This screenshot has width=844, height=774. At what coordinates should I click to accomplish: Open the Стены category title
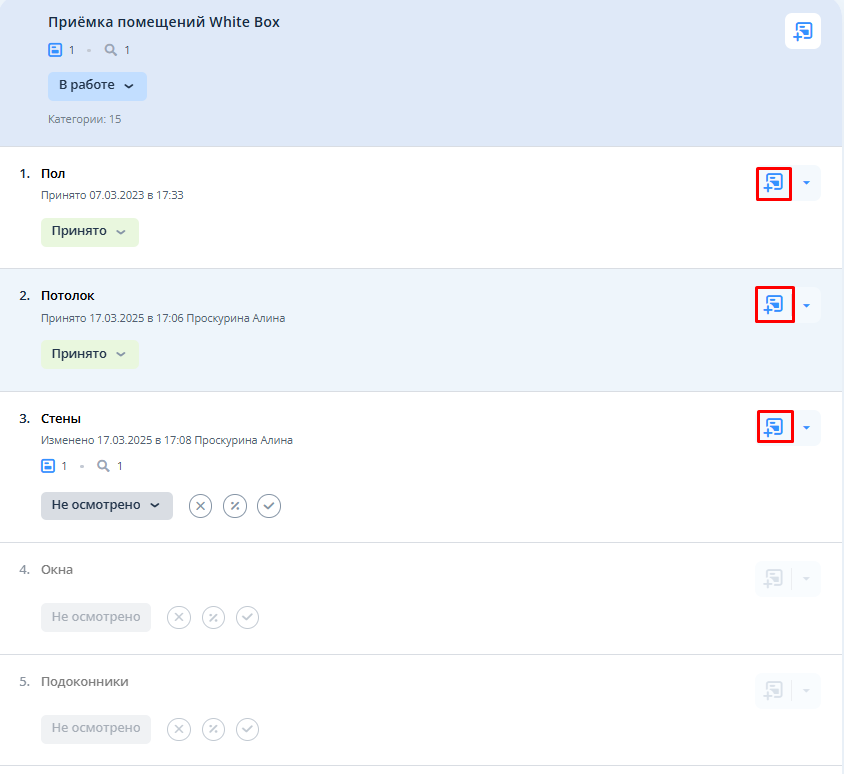click(x=61, y=419)
